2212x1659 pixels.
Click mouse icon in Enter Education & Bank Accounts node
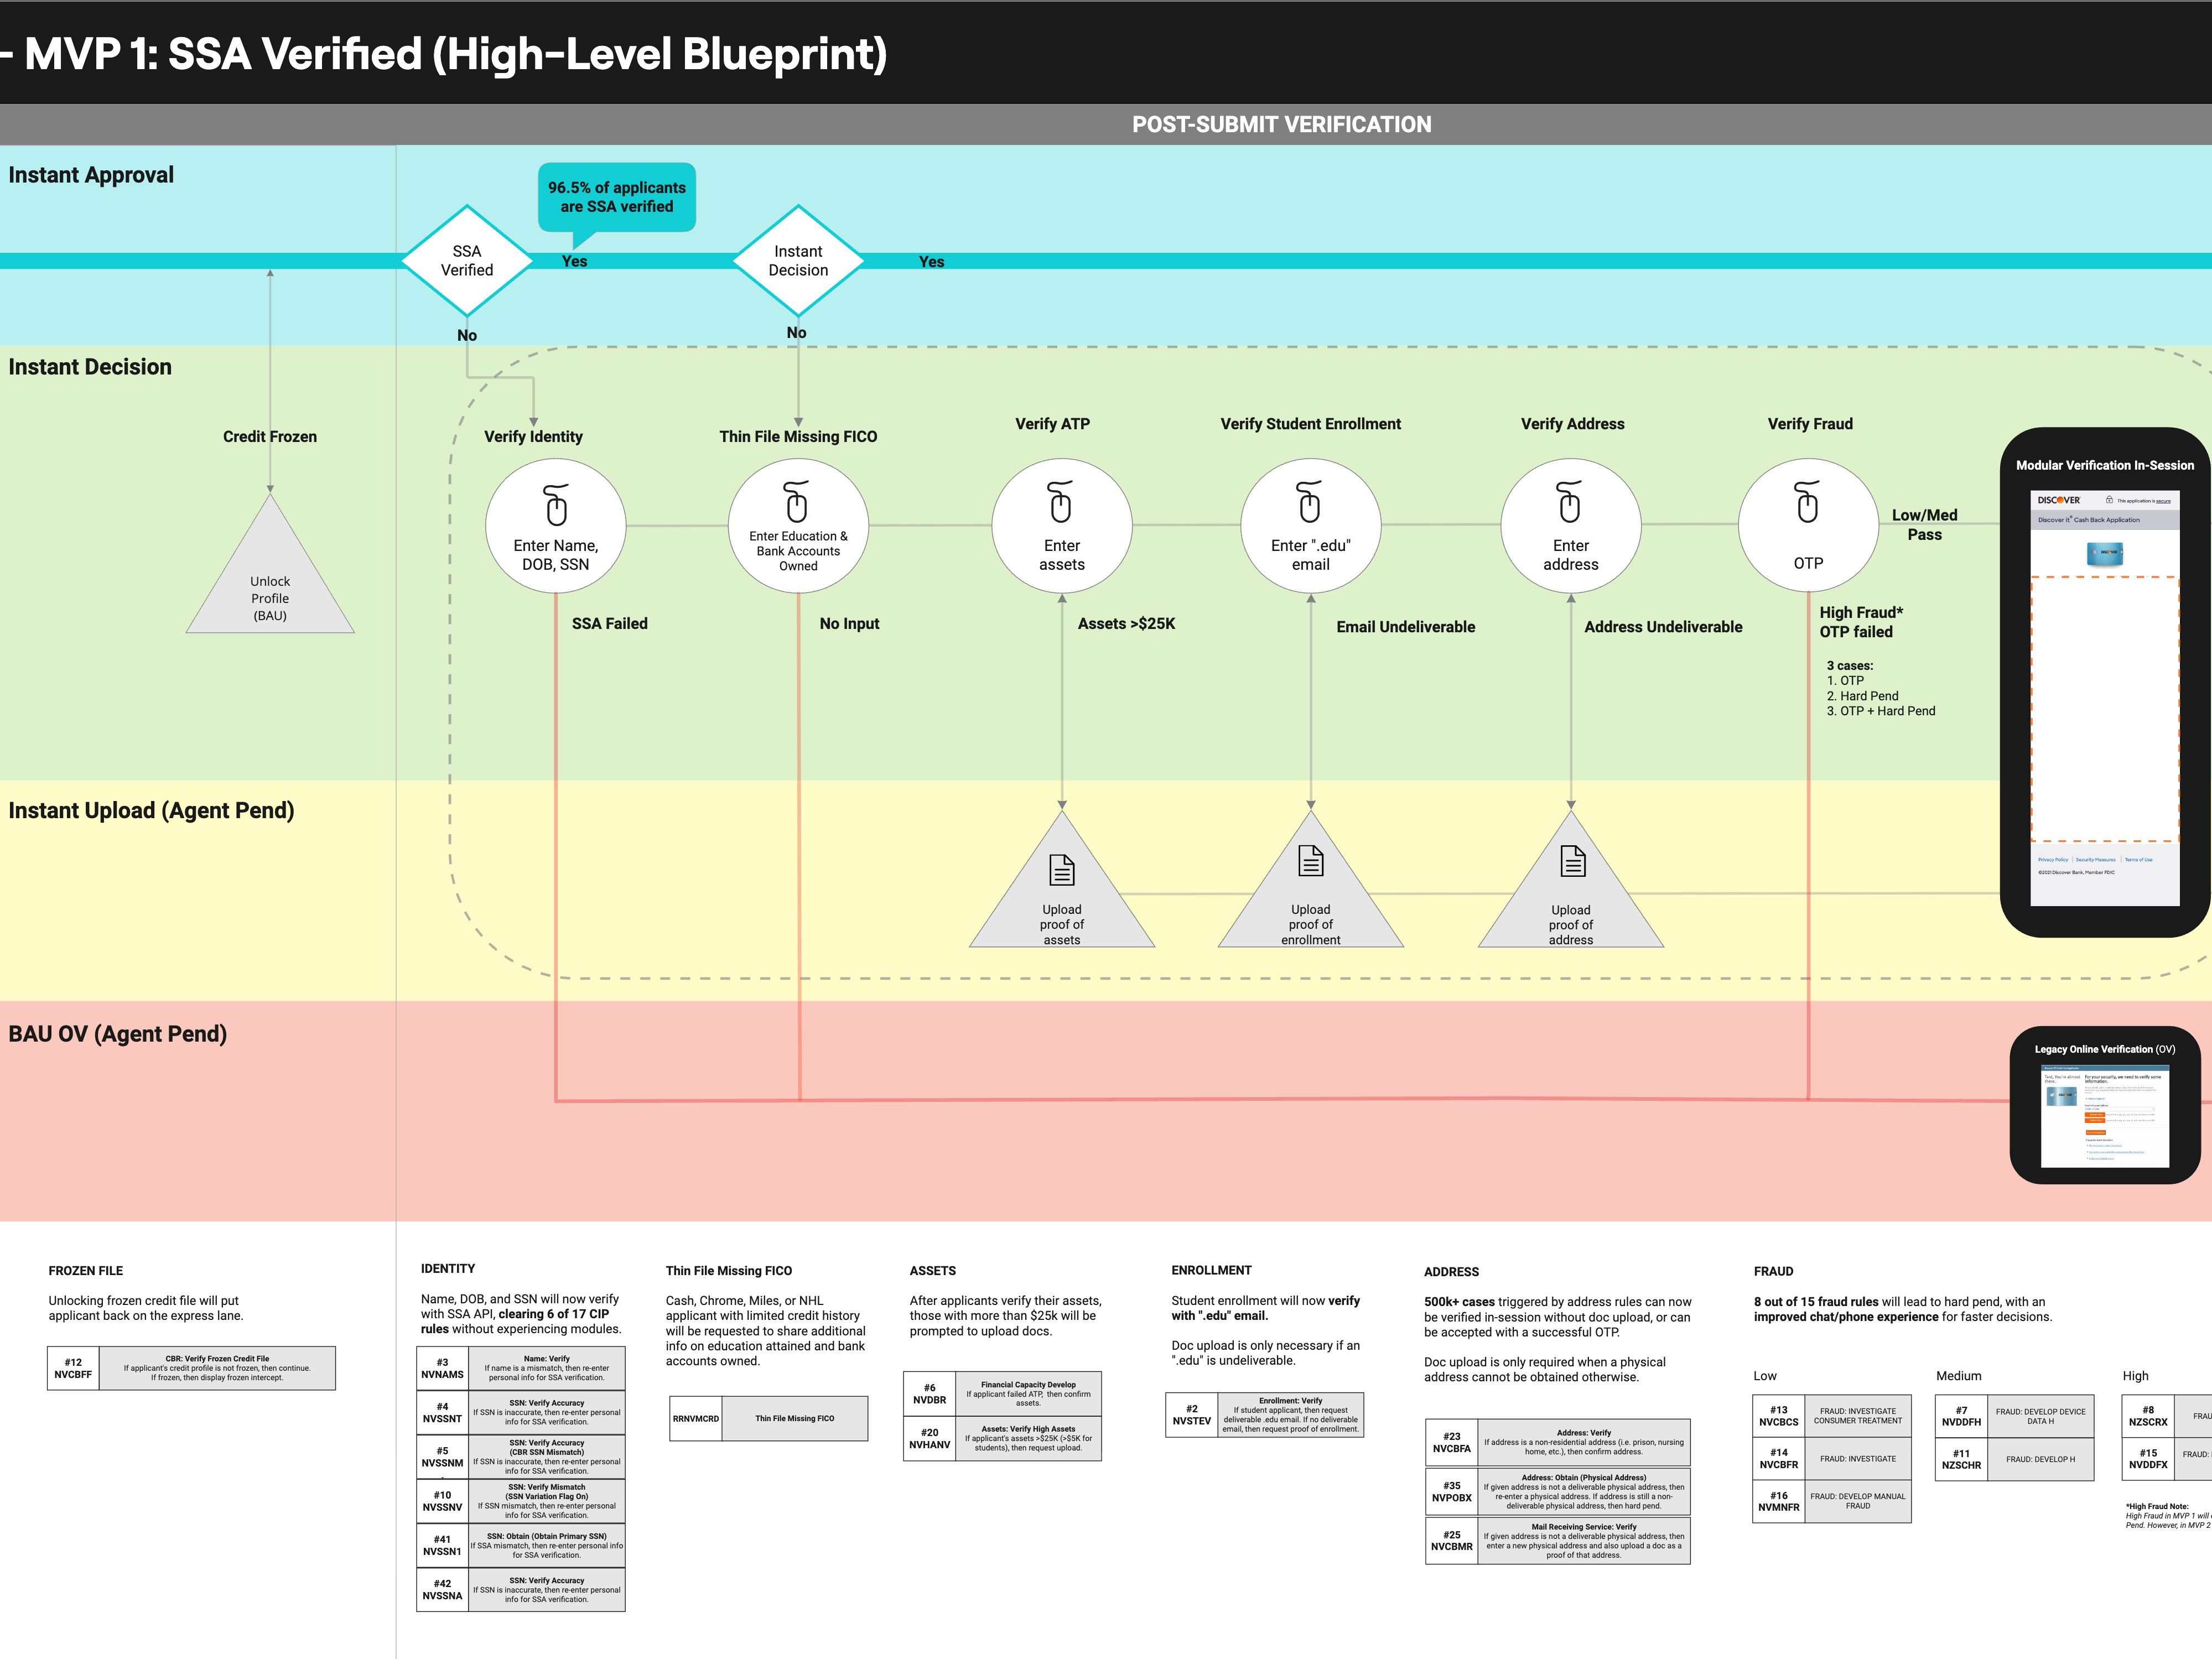tap(797, 502)
